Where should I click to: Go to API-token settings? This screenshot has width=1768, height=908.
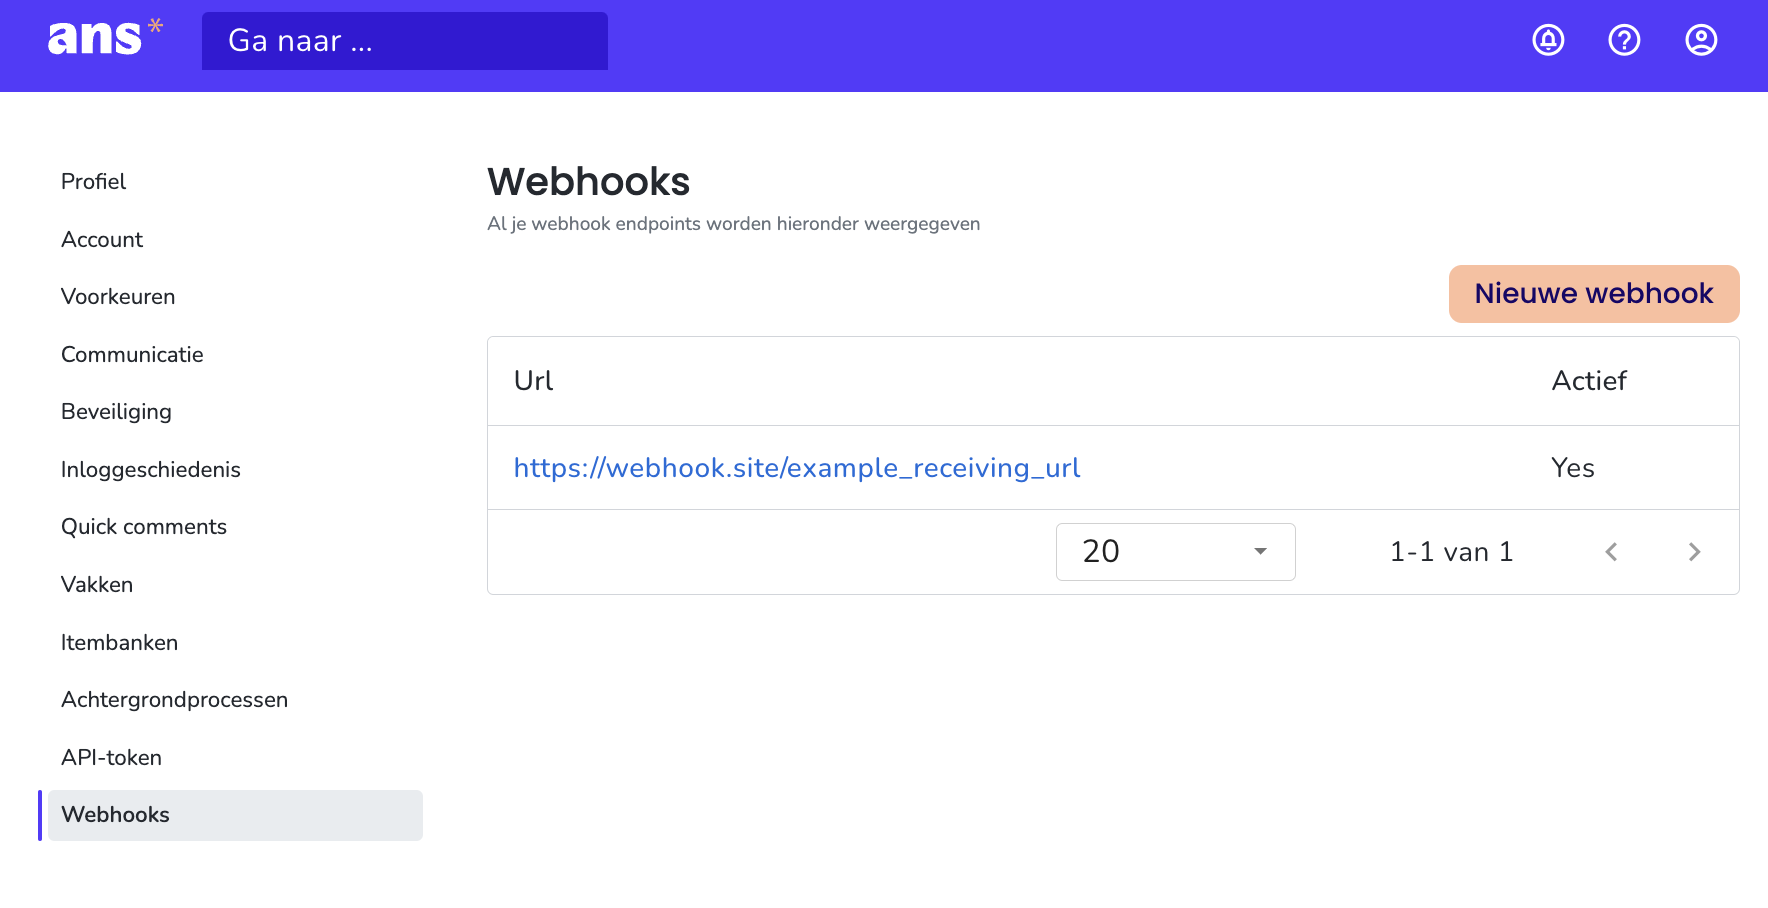coord(111,758)
